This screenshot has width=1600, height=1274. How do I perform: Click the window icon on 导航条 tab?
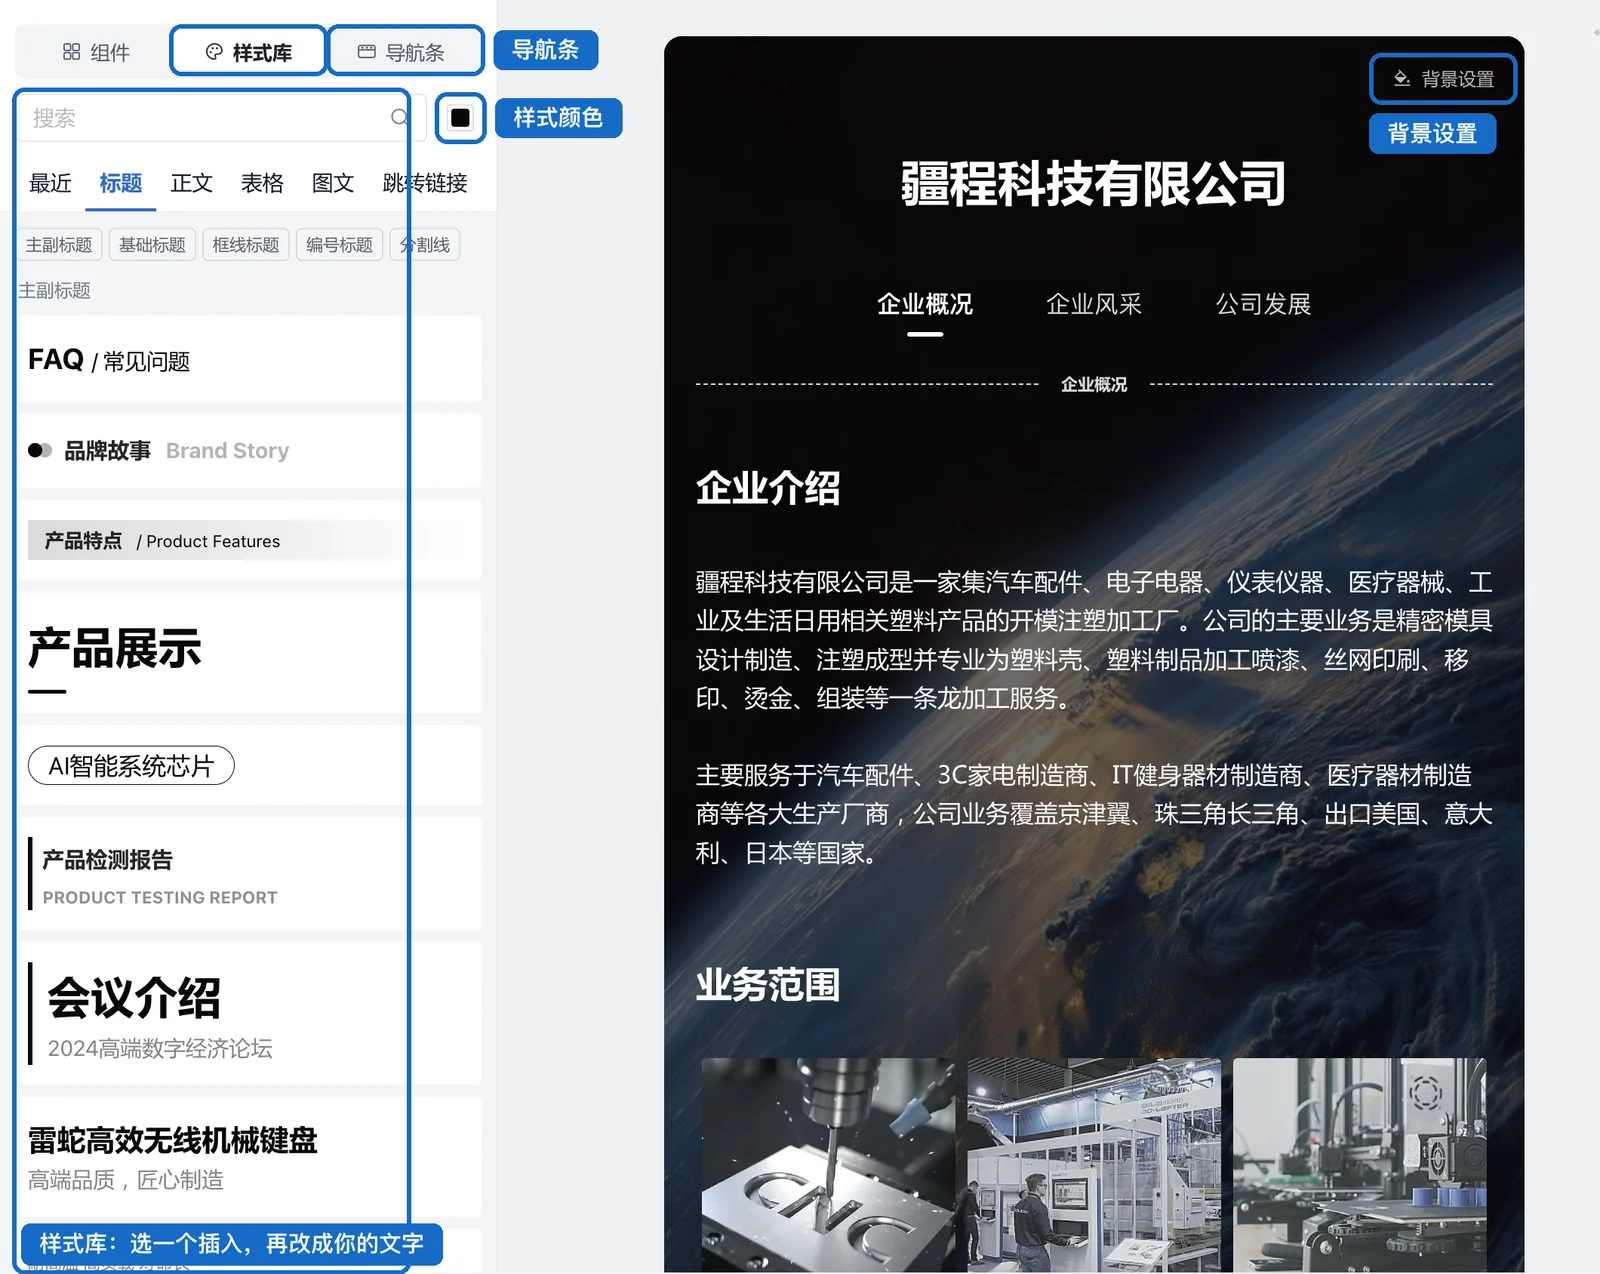tap(367, 52)
